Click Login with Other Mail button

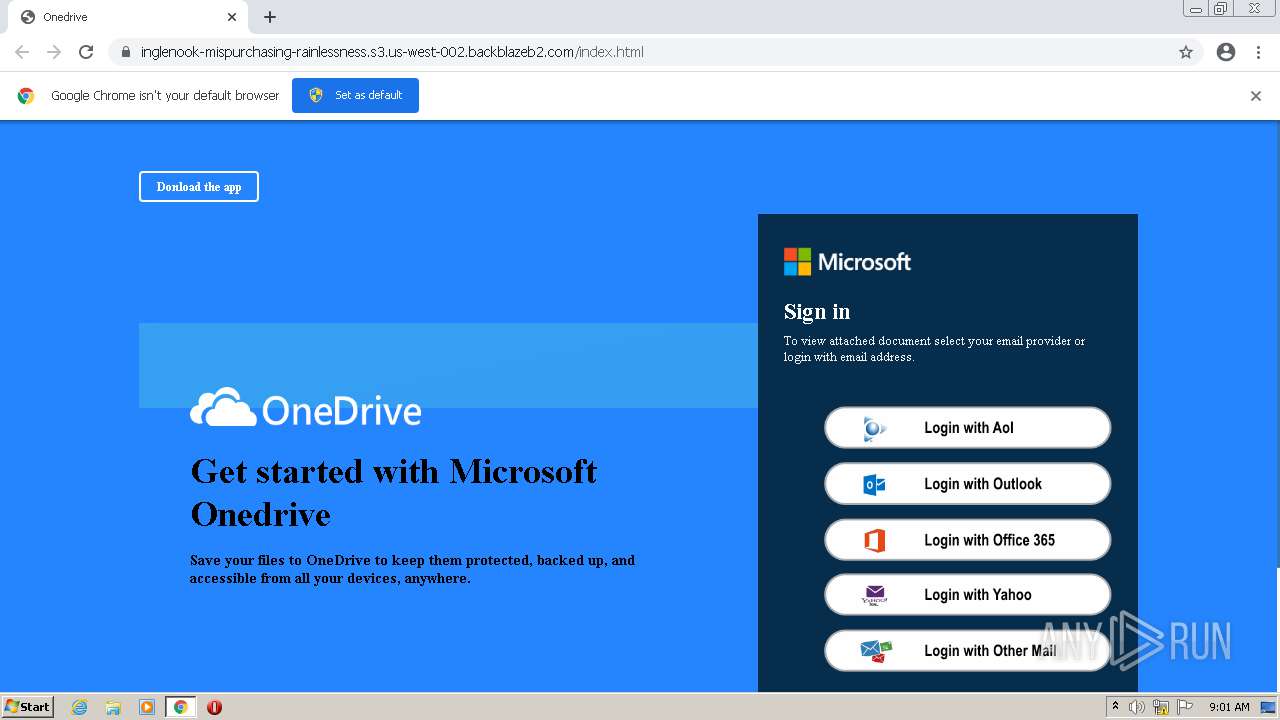pyautogui.click(x=967, y=651)
